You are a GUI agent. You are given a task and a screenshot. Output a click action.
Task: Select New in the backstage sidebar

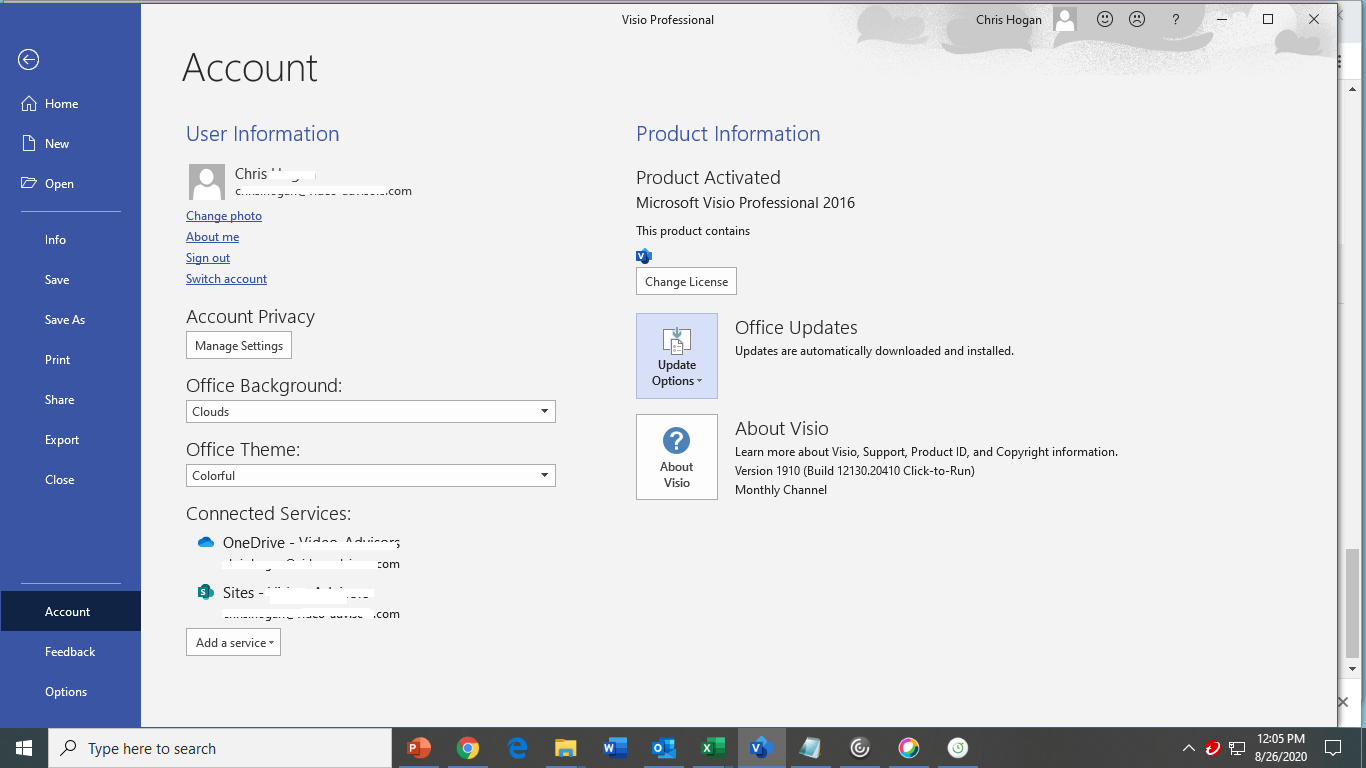pos(70,144)
